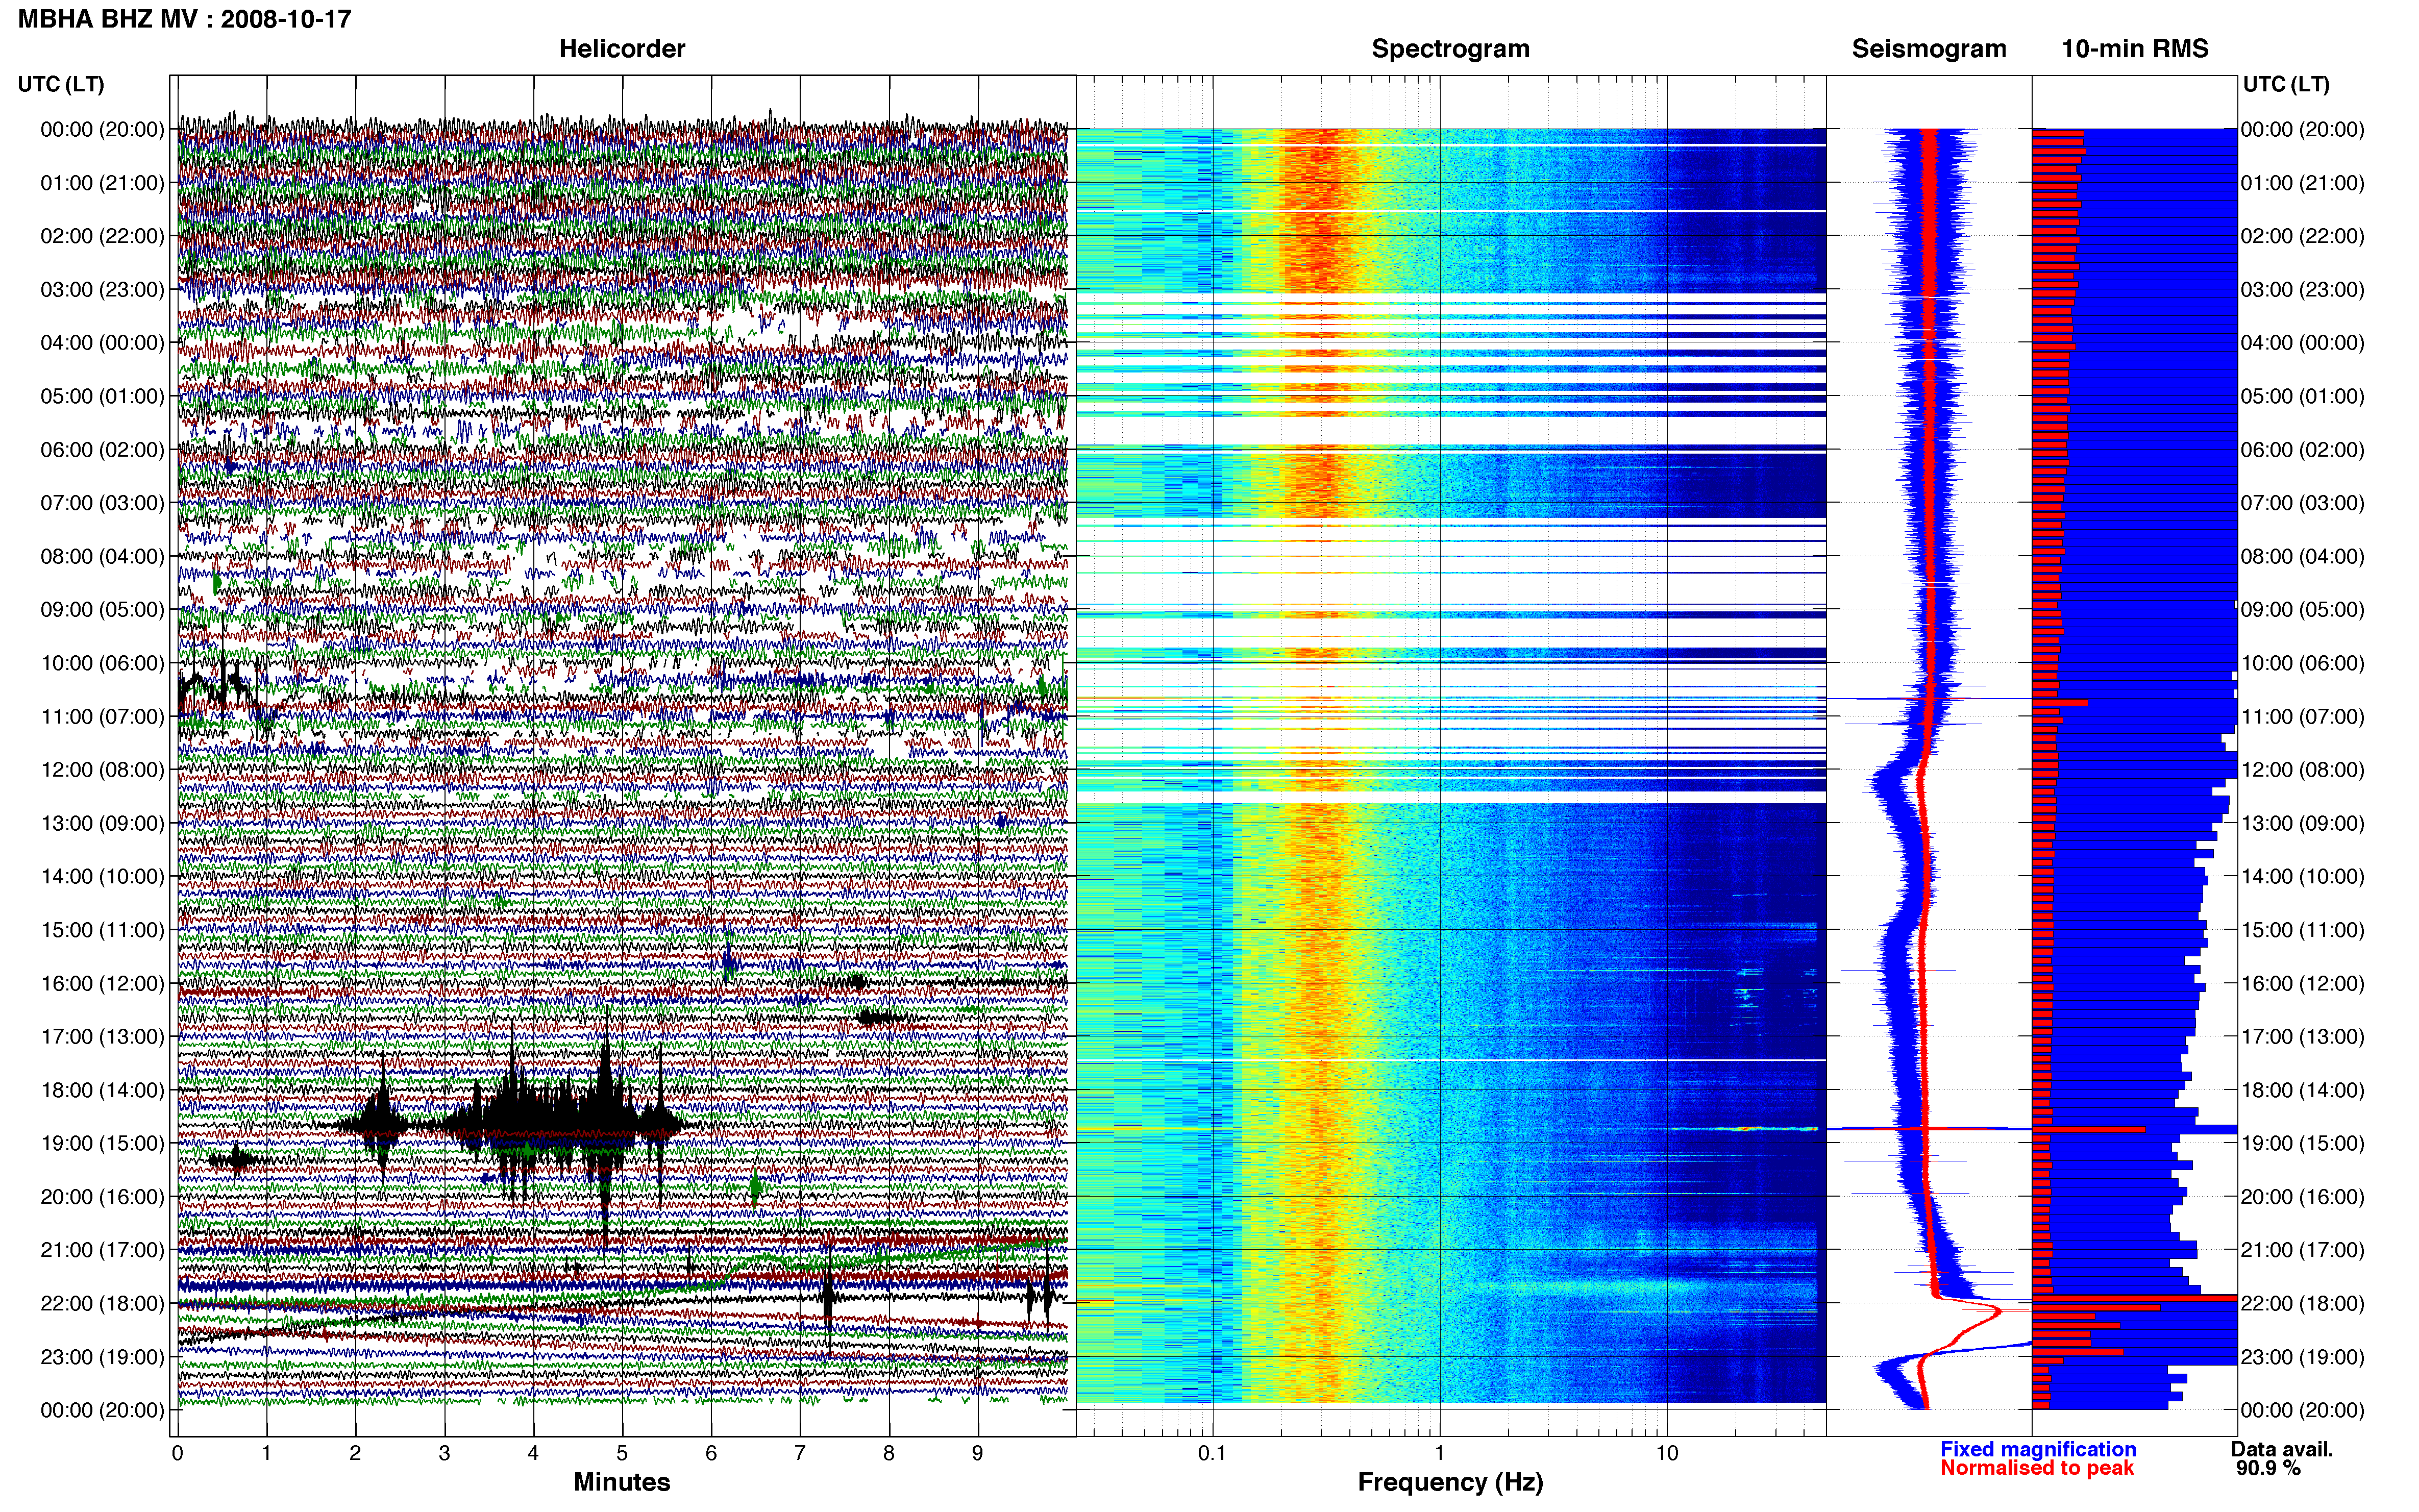This screenshot has height=1512, width=2419.
Task: Click left time label '15:00 (11:00)'
Action: (x=102, y=930)
